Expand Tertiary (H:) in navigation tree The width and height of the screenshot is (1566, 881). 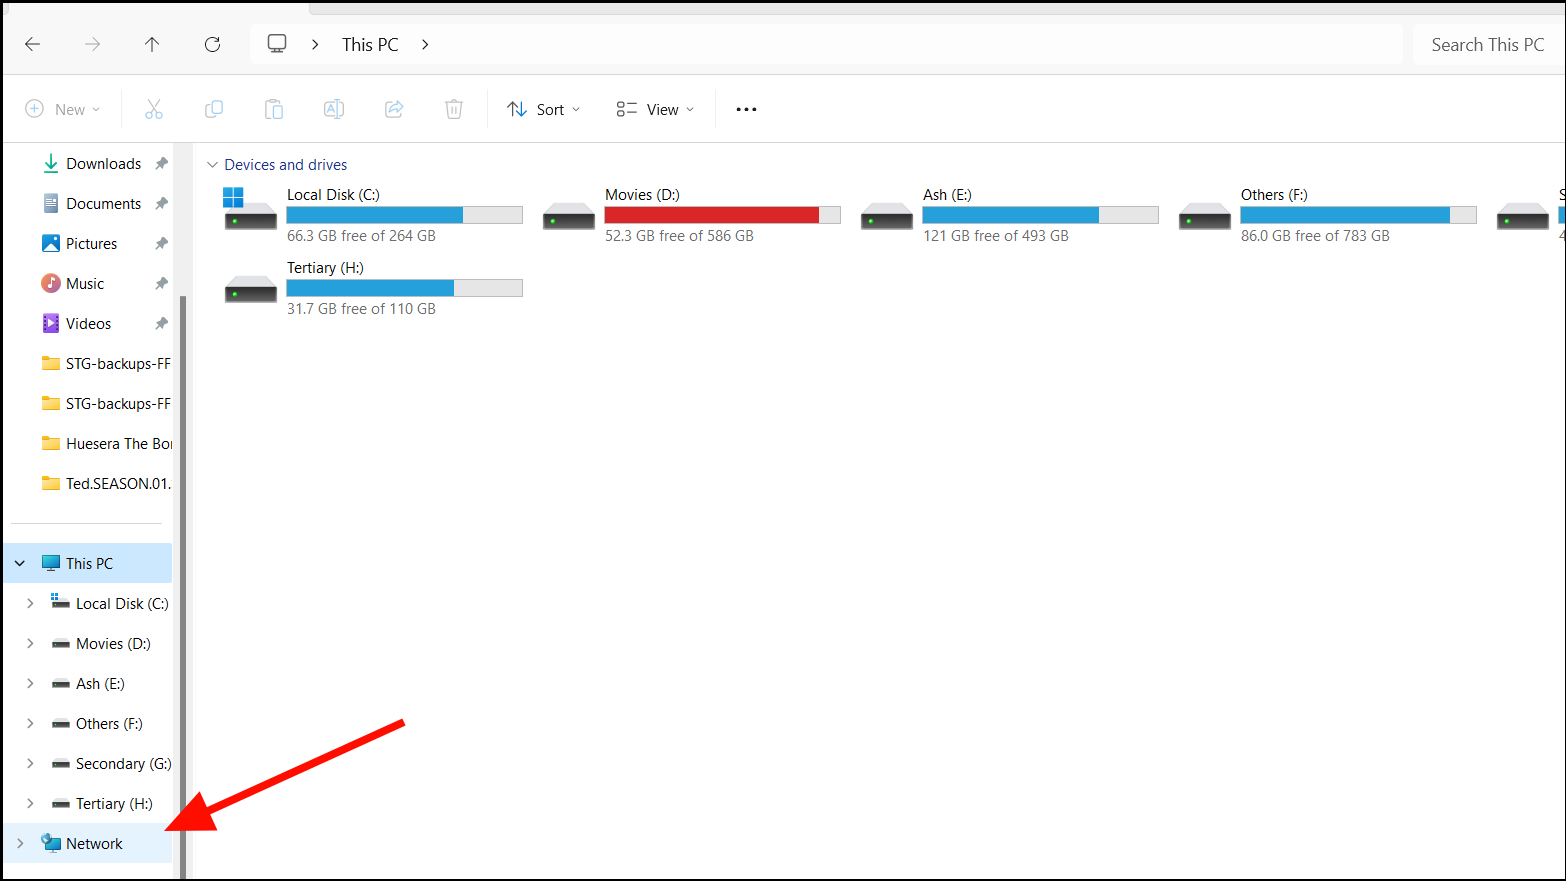[x=30, y=803]
